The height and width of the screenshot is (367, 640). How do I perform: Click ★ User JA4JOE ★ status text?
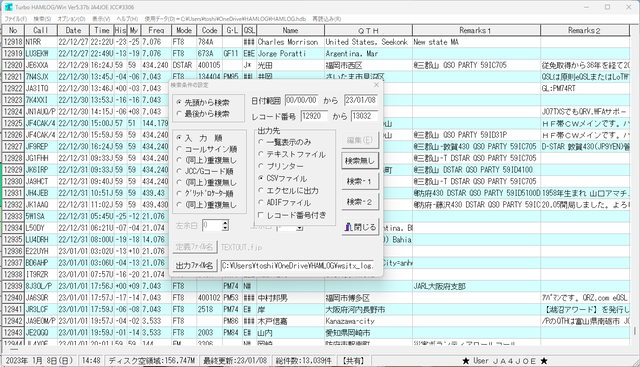pos(504,361)
